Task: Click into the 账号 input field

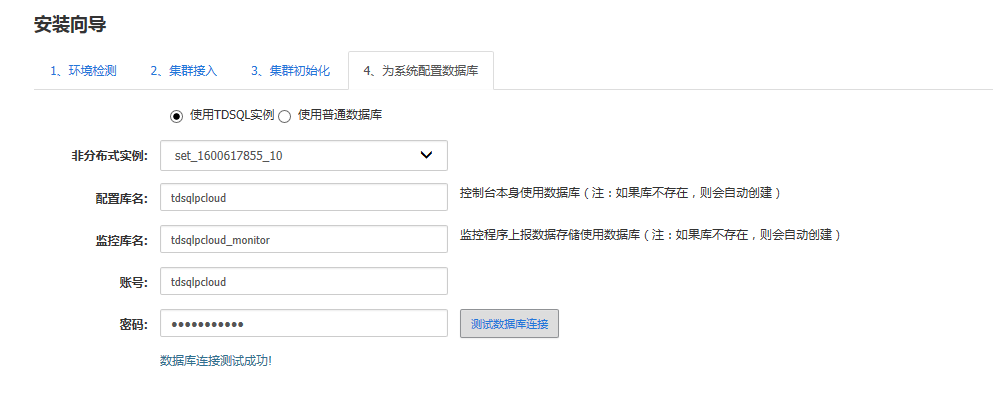Action: [x=303, y=282]
